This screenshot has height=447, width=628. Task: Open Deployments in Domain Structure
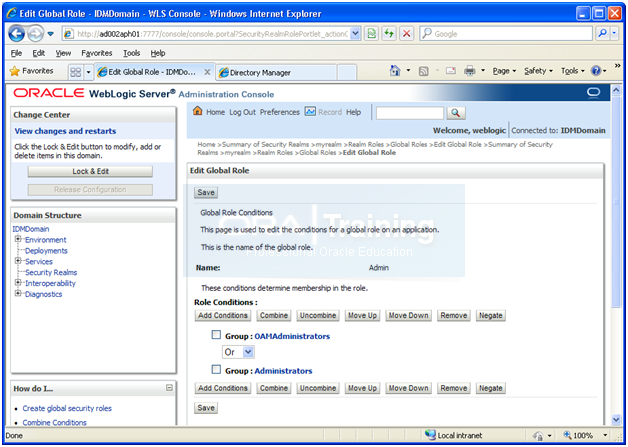[46, 251]
